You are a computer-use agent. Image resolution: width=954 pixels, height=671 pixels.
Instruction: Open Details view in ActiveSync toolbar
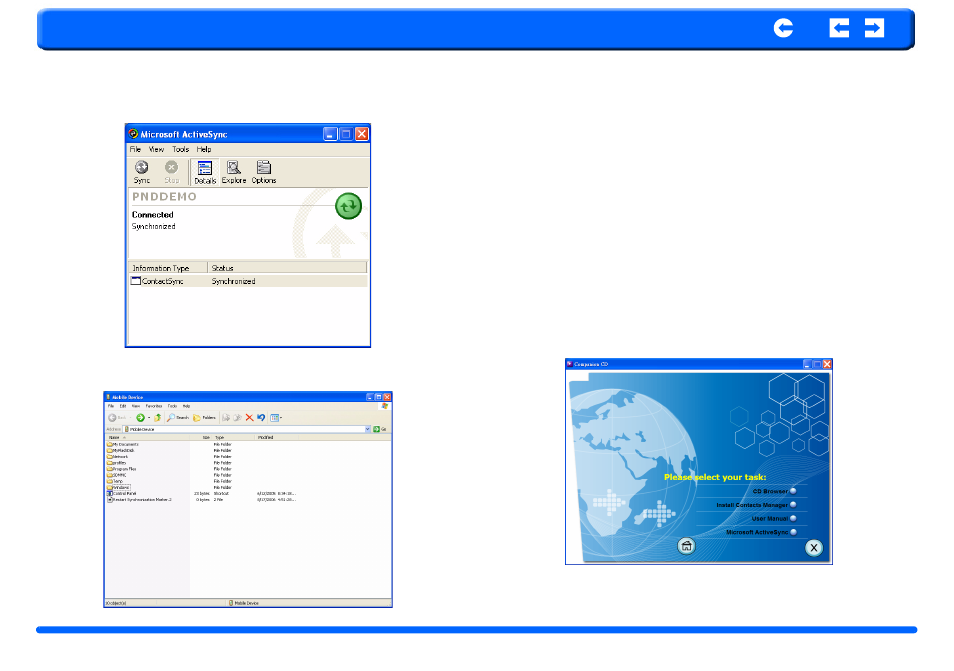(x=205, y=172)
